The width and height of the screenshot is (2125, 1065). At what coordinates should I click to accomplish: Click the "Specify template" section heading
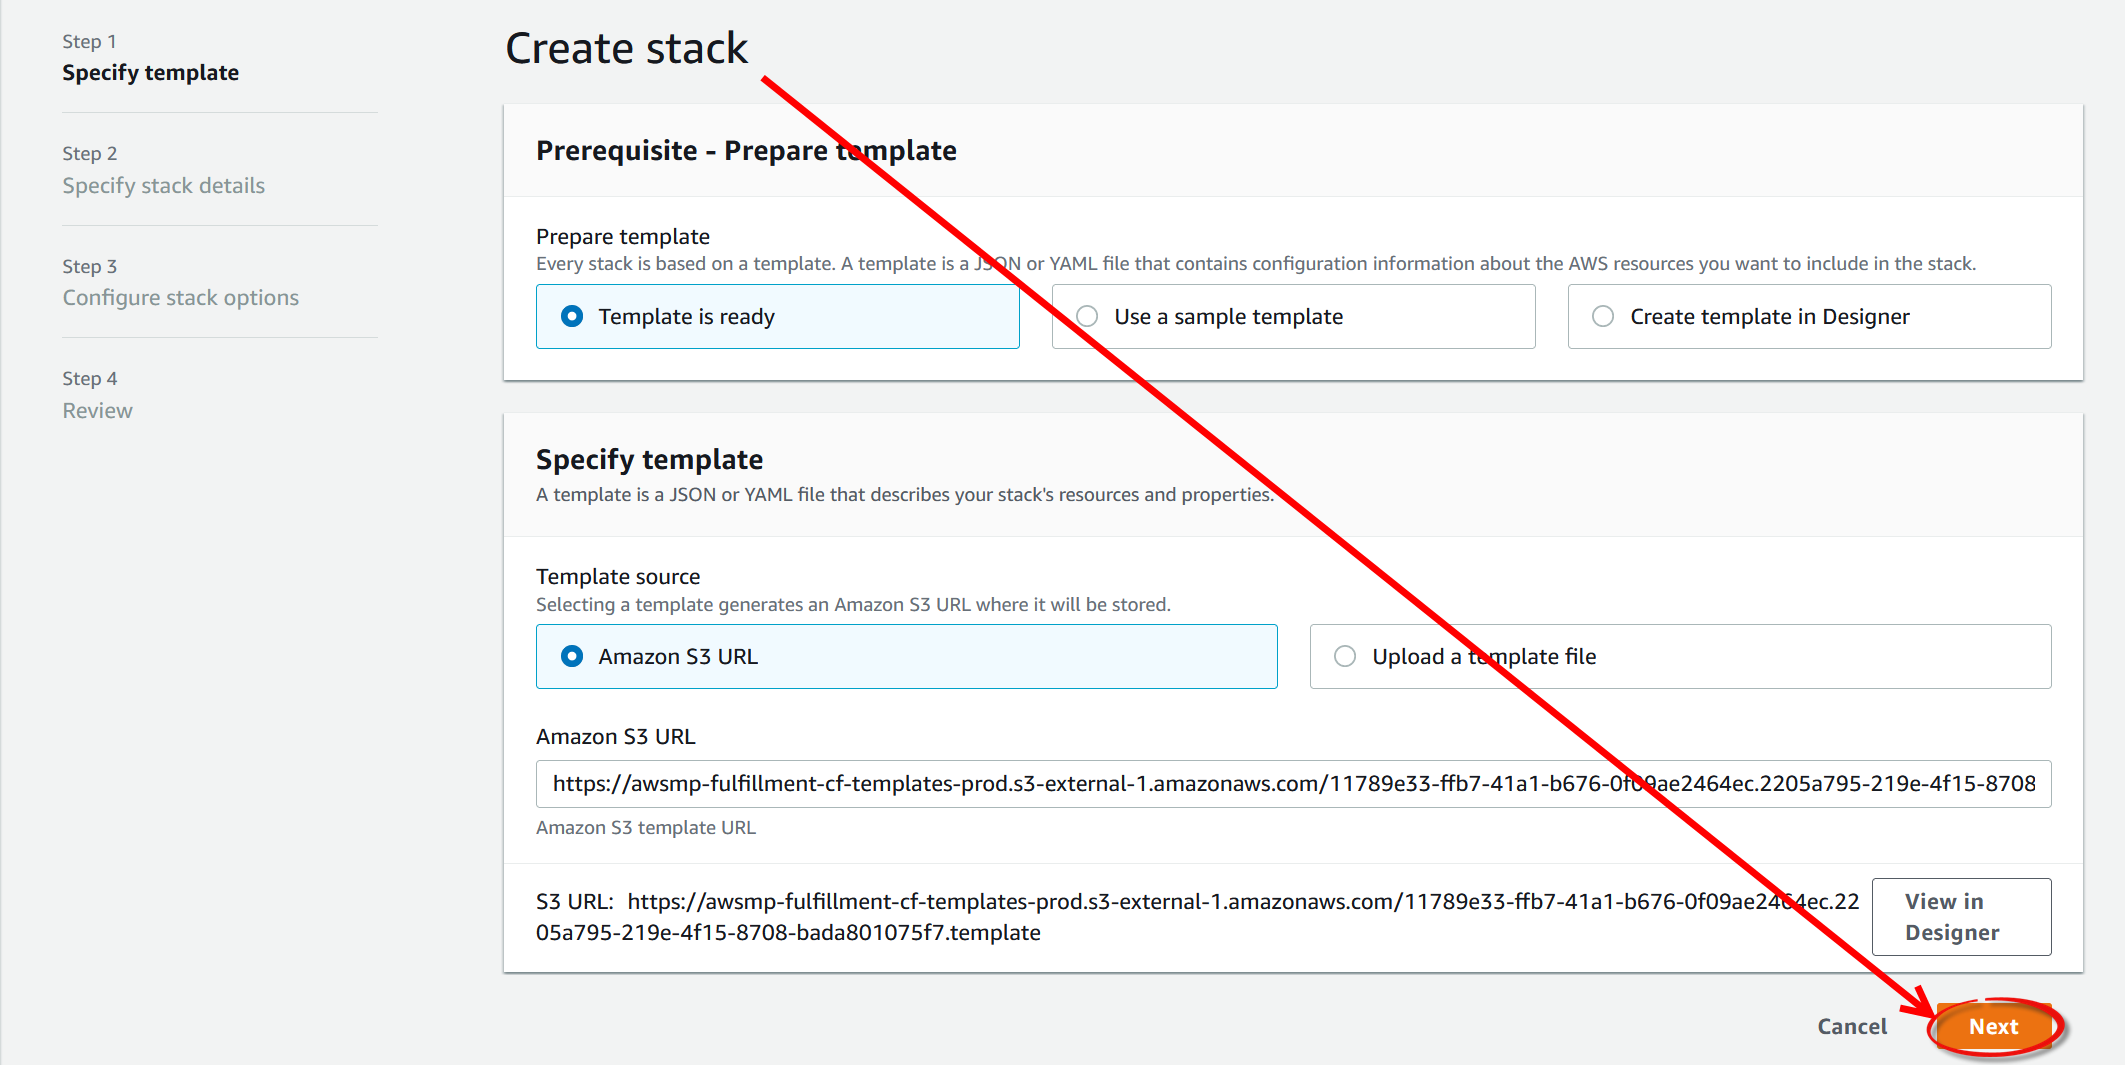(649, 460)
